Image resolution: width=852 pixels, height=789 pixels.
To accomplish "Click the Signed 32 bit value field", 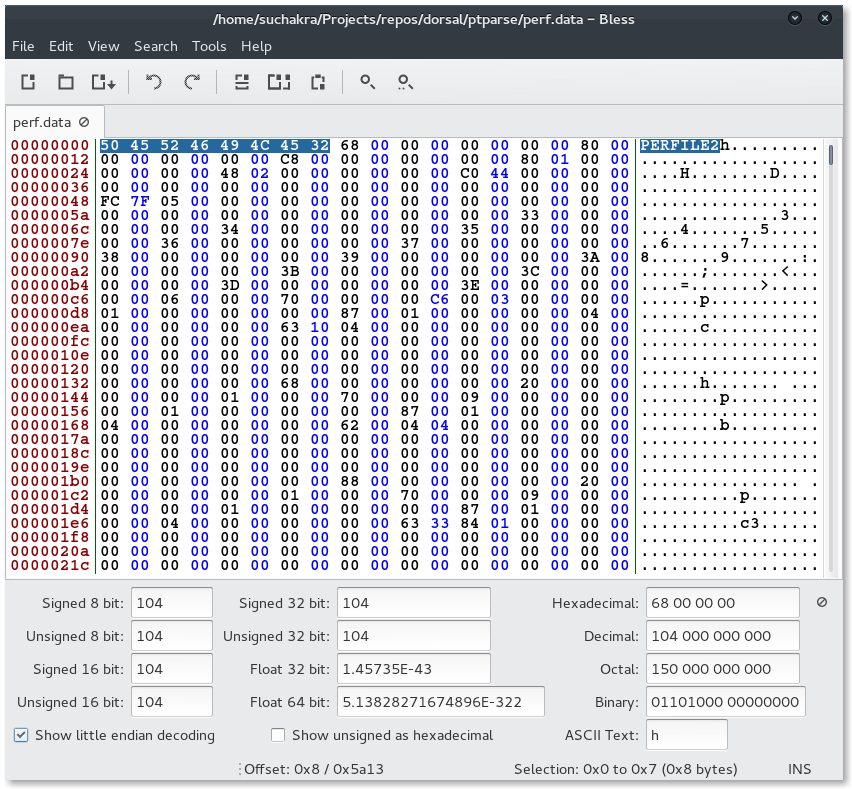I will [x=414, y=603].
